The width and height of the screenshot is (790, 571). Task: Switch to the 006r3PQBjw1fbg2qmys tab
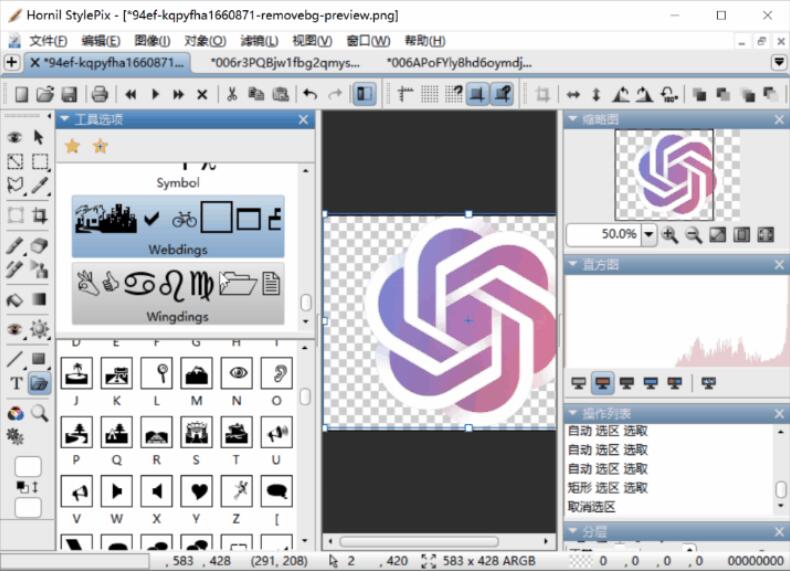pyautogui.click(x=285, y=63)
